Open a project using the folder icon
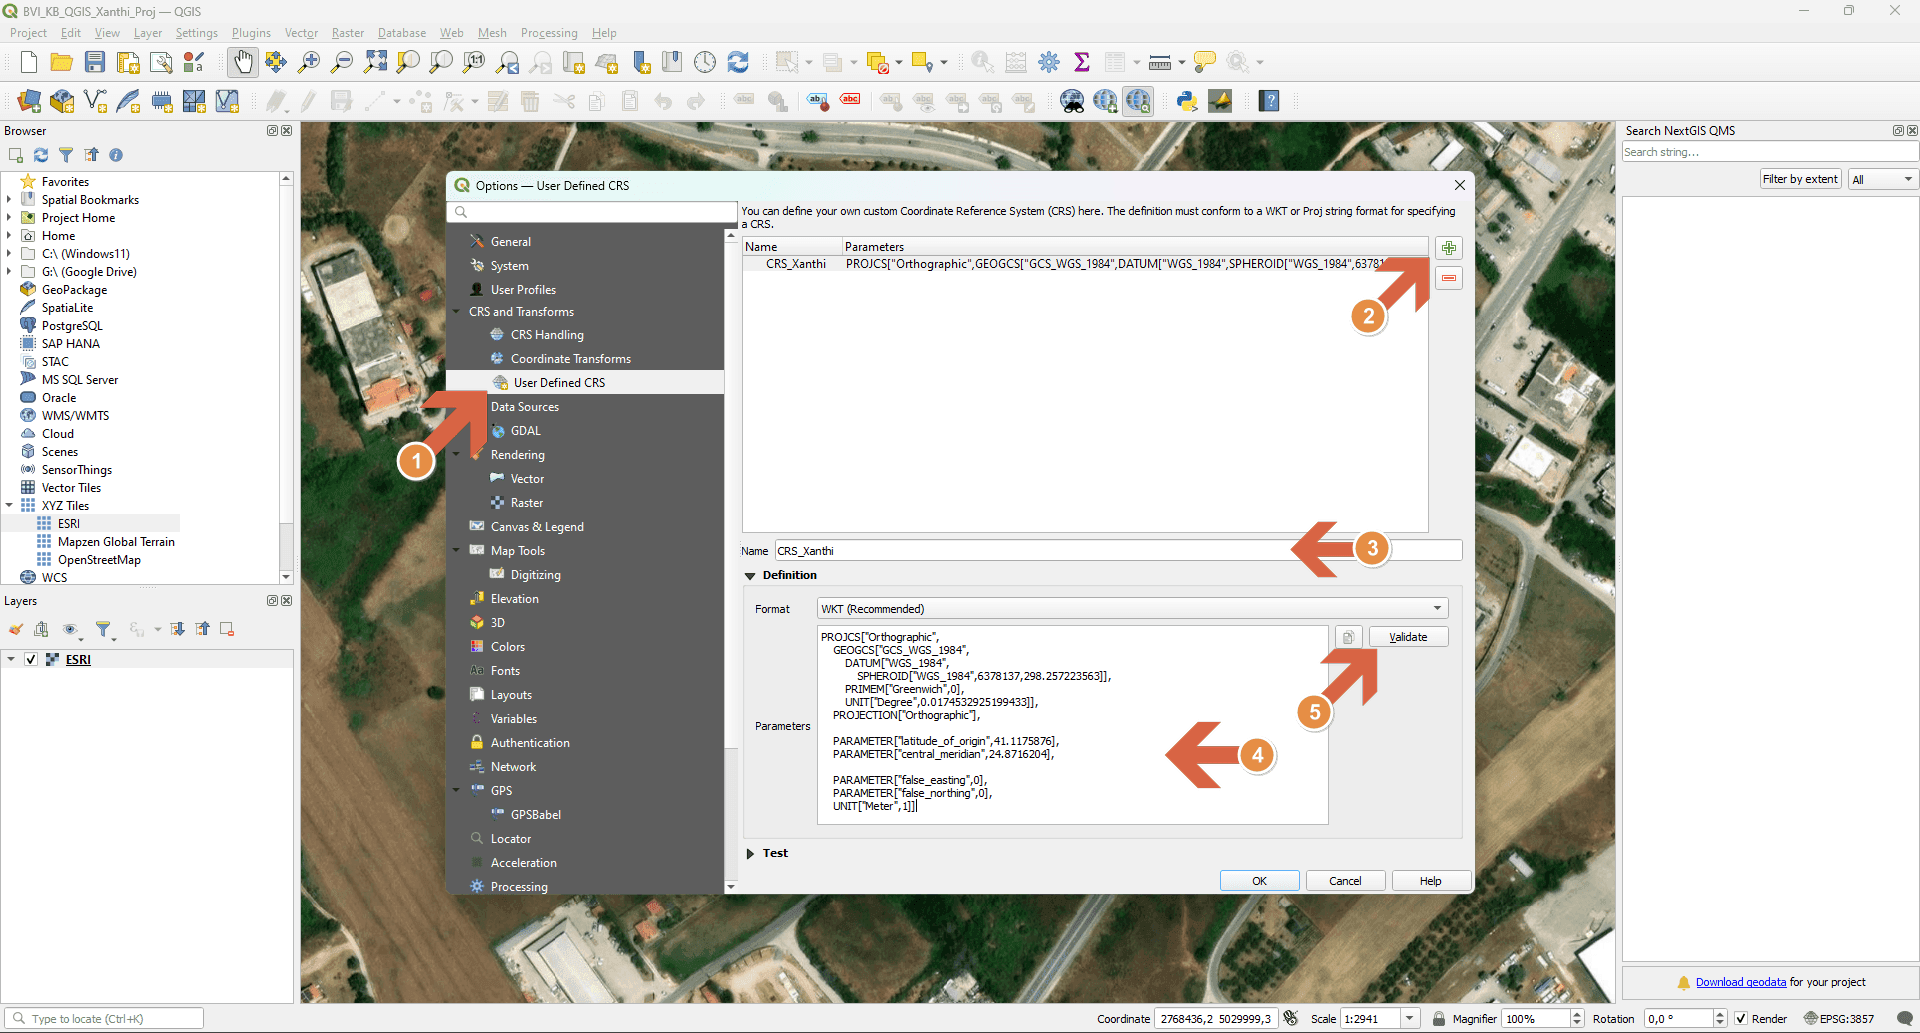 tap(62, 62)
